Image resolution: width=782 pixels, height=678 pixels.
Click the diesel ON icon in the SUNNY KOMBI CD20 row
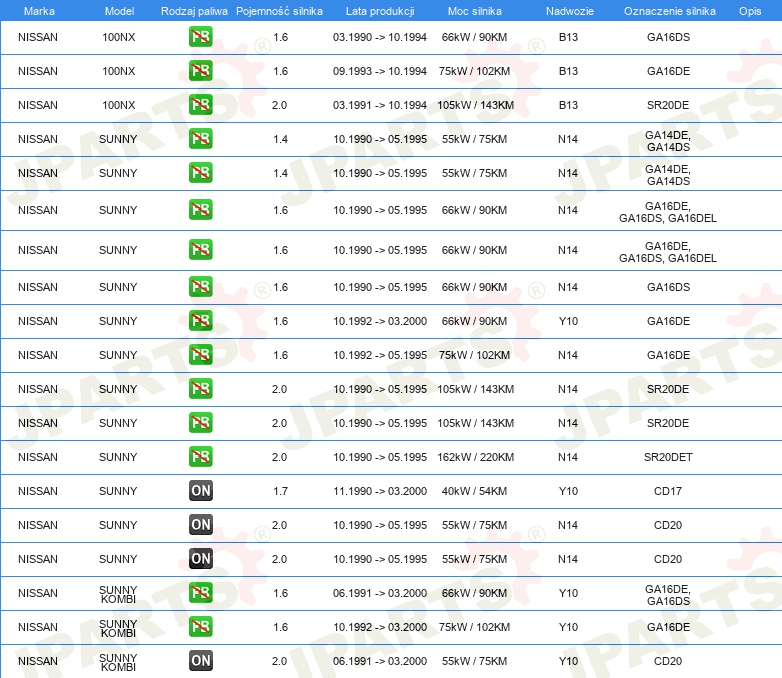point(200,661)
